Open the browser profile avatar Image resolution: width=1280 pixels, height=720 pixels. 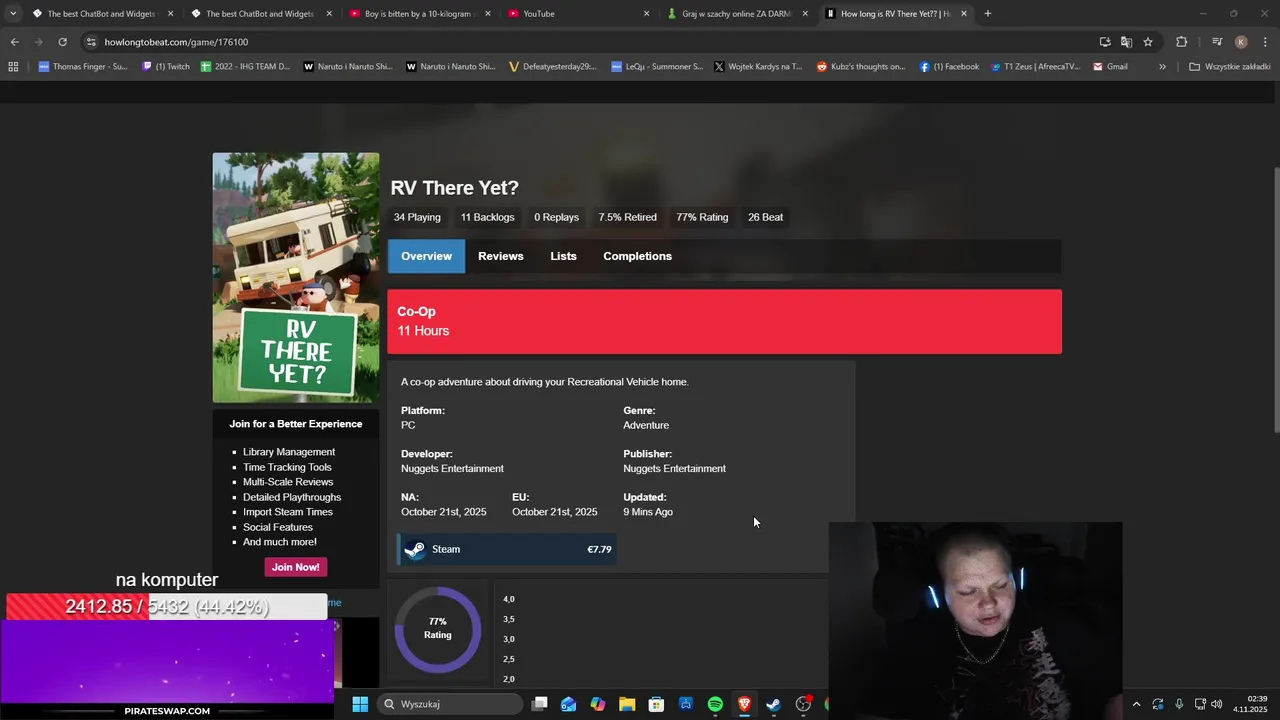click(x=1241, y=42)
